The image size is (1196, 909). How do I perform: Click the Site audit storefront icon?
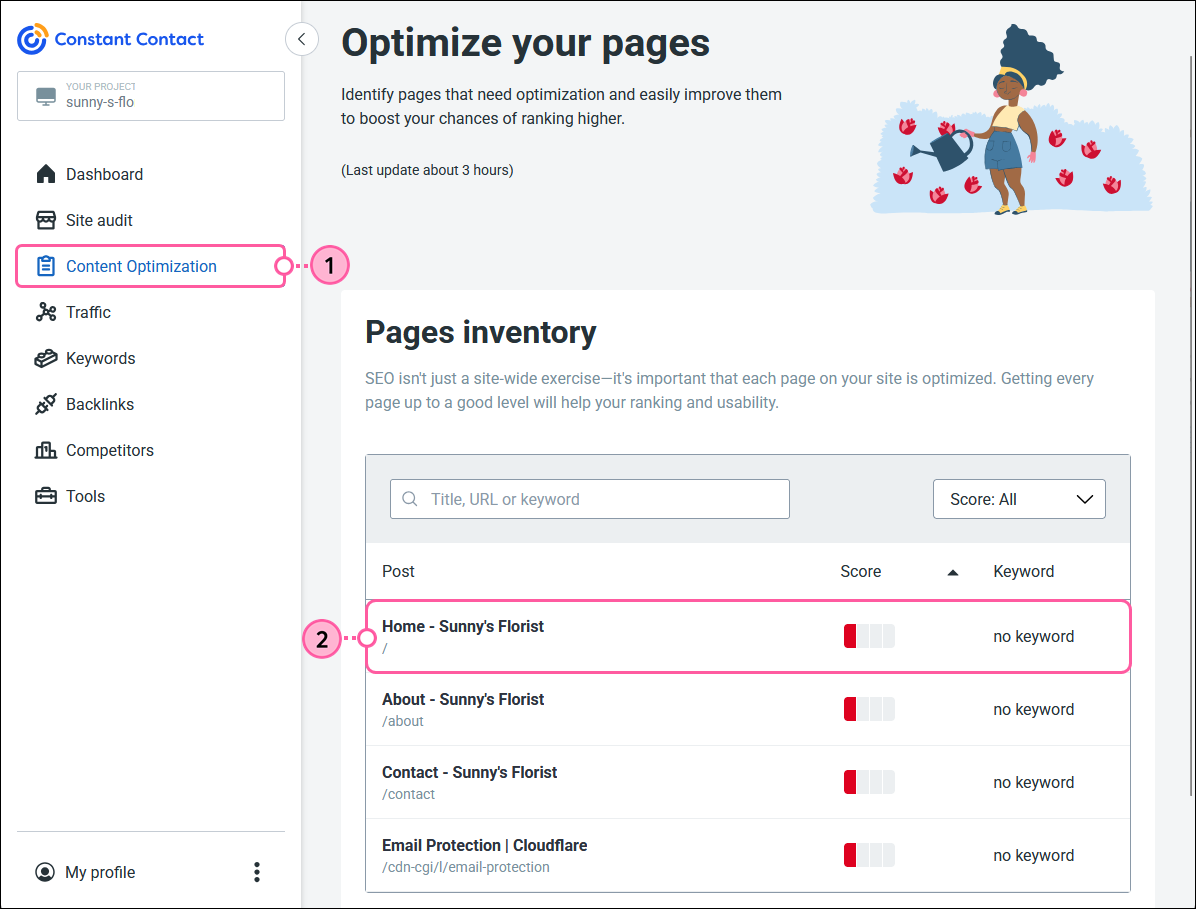click(x=46, y=220)
